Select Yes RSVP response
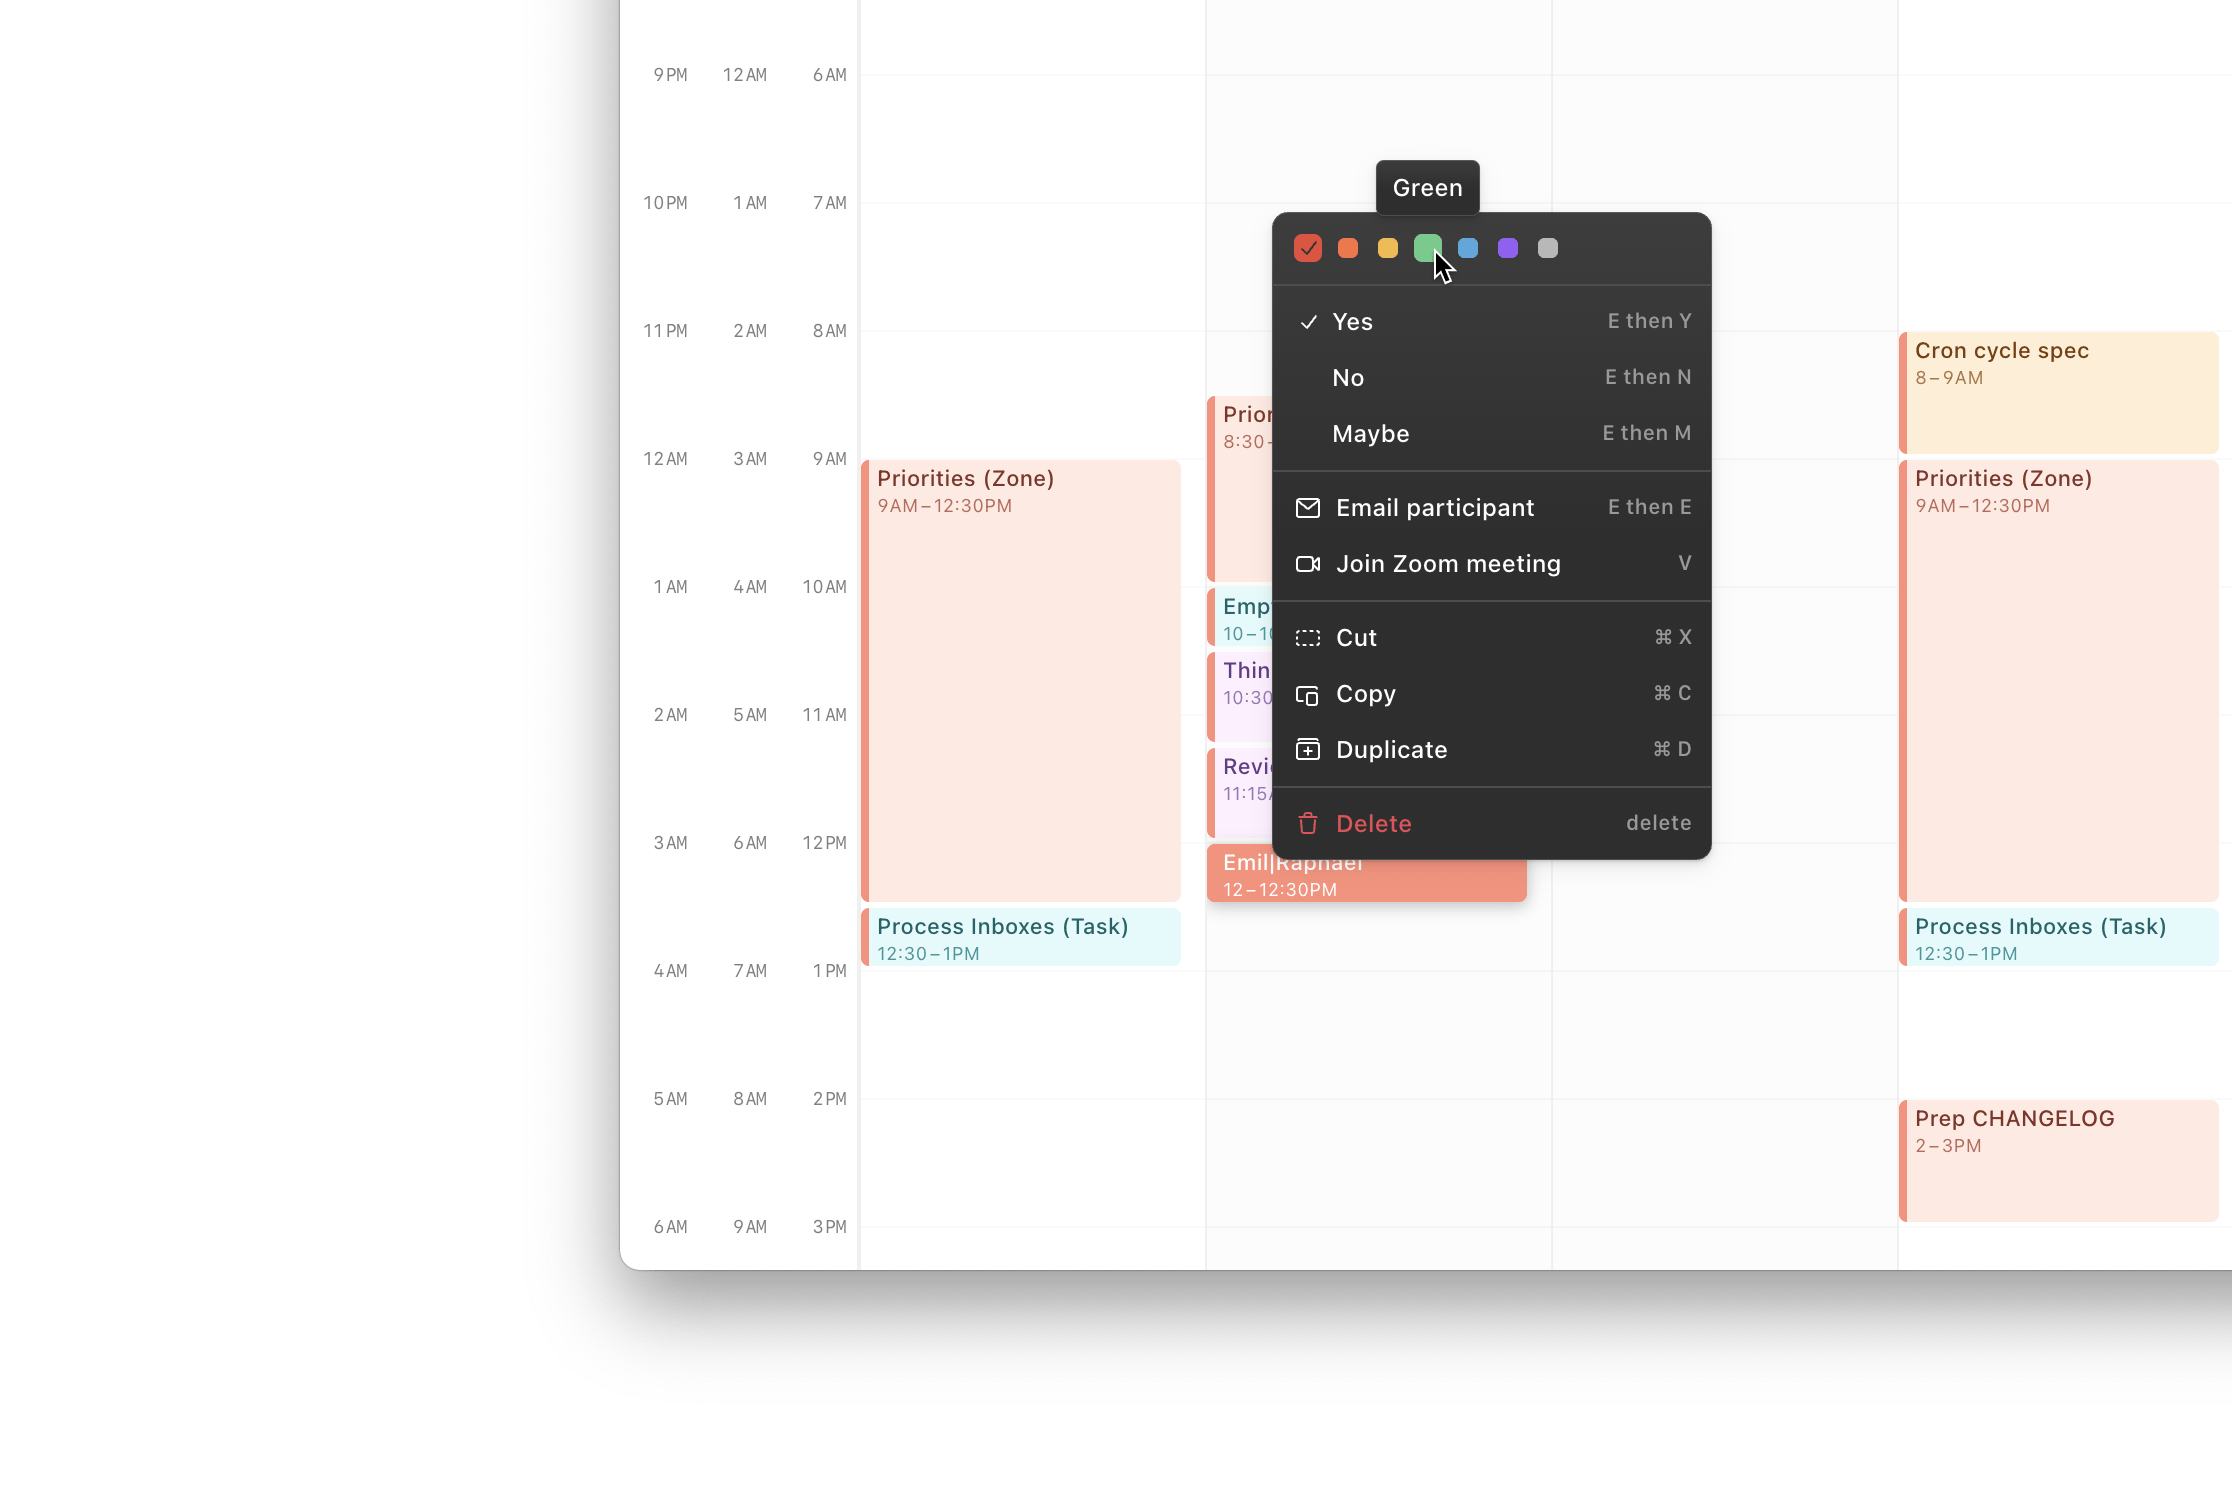This screenshot has height=1488, width=2232. 1352,321
